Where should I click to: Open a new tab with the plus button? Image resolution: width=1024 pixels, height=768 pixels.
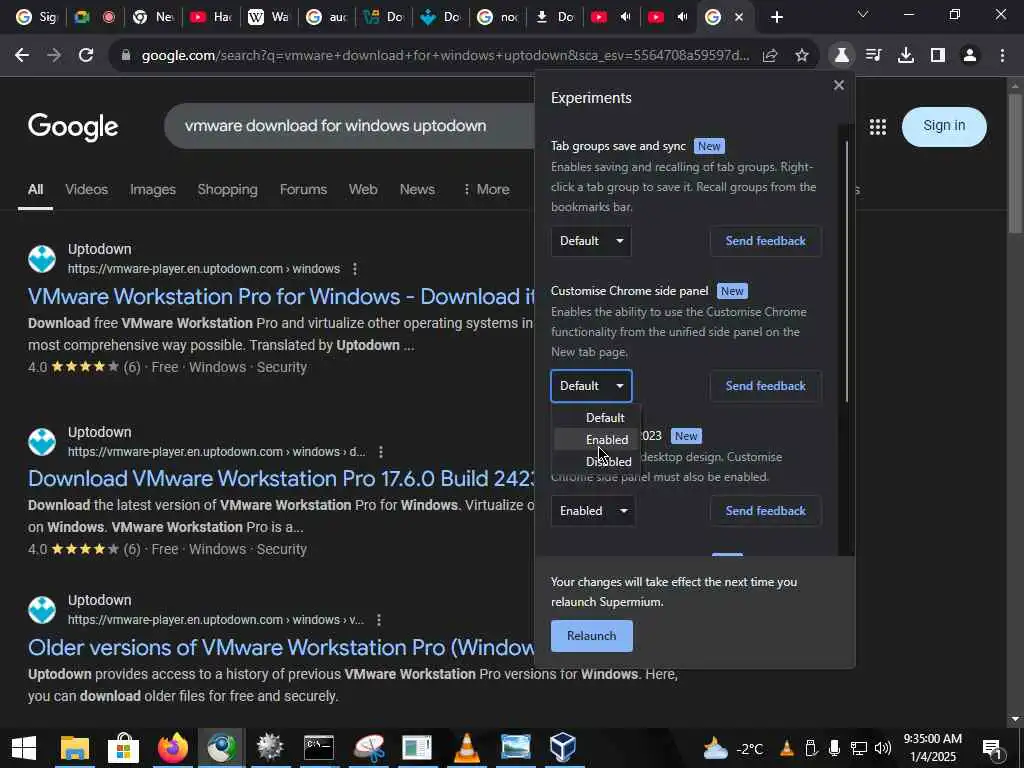776,17
